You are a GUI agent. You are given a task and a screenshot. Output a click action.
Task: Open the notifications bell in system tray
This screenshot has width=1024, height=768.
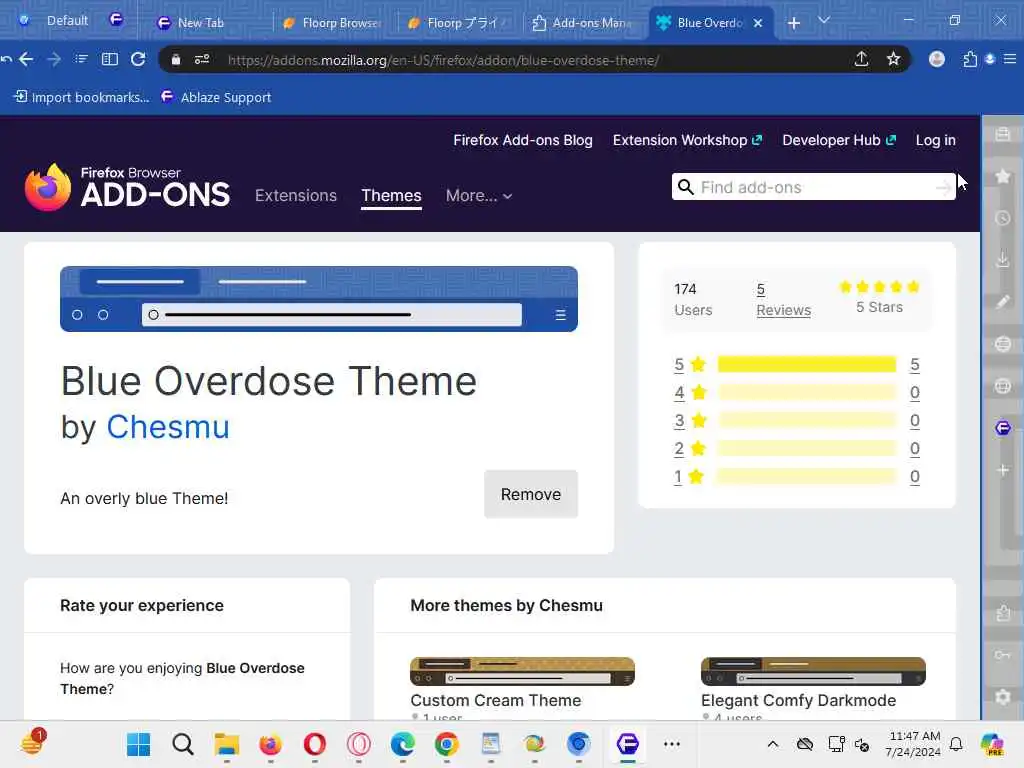(956, 744)
